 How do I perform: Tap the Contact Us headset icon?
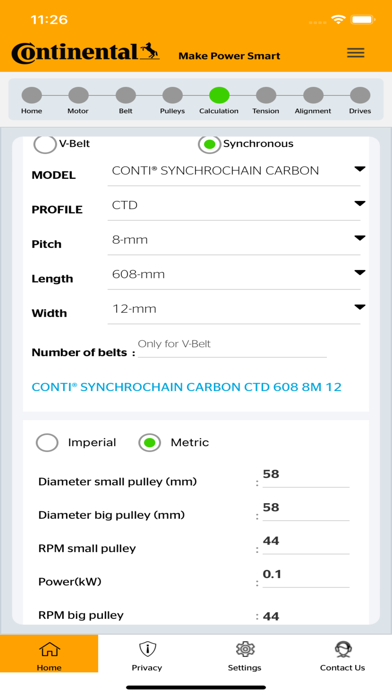pyautogui.click(x=343, y=649)
